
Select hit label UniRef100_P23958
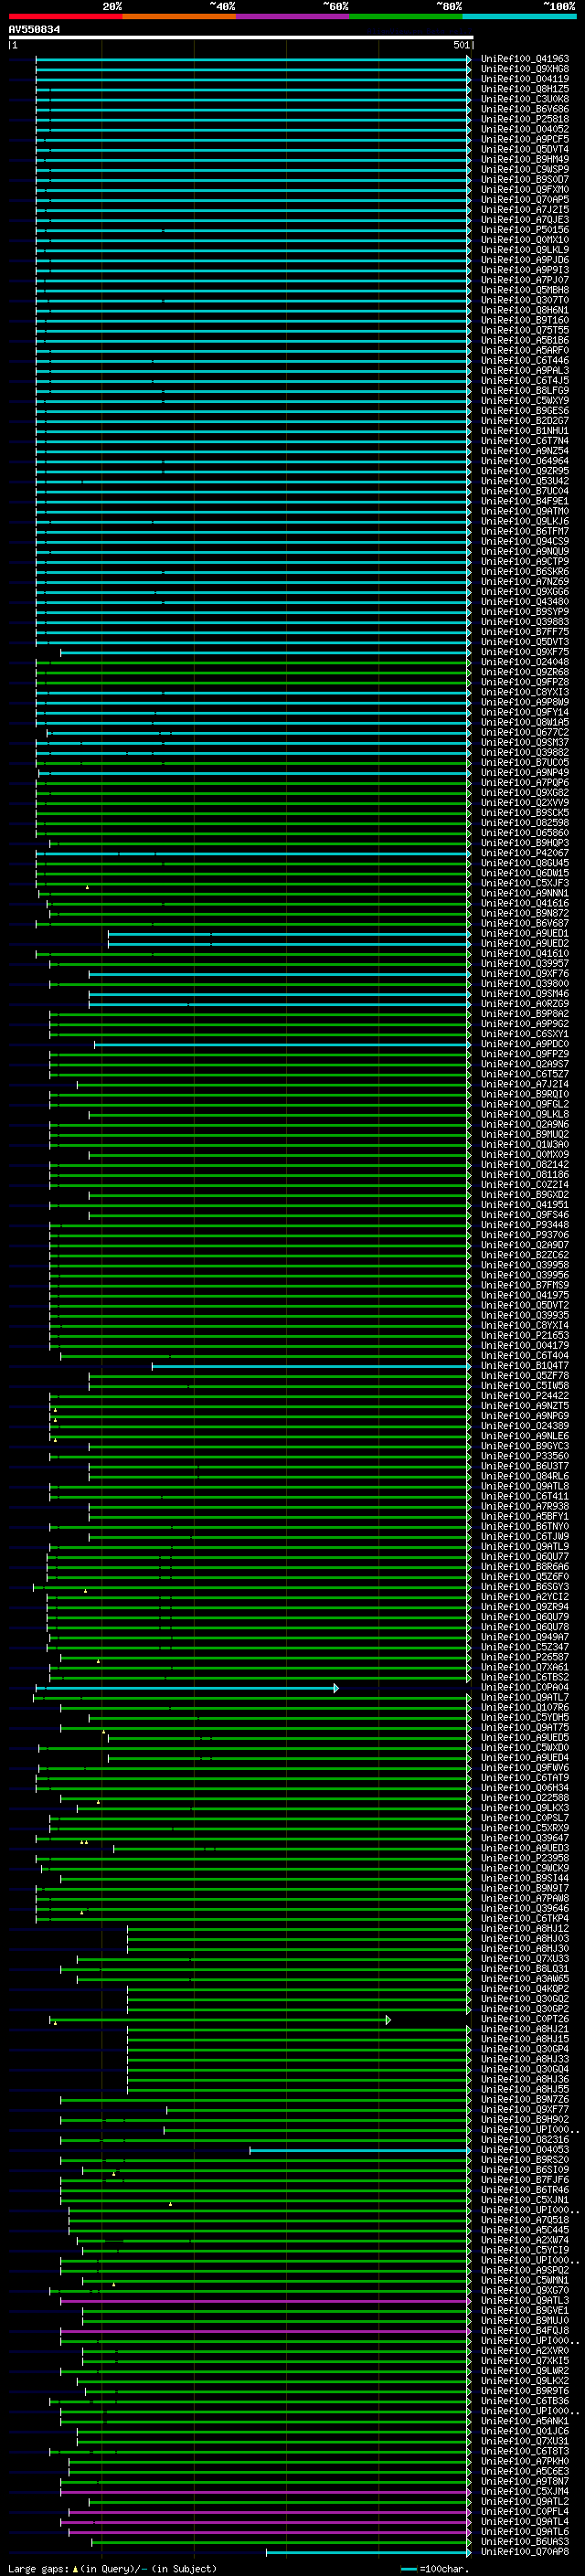(525, 1858)
